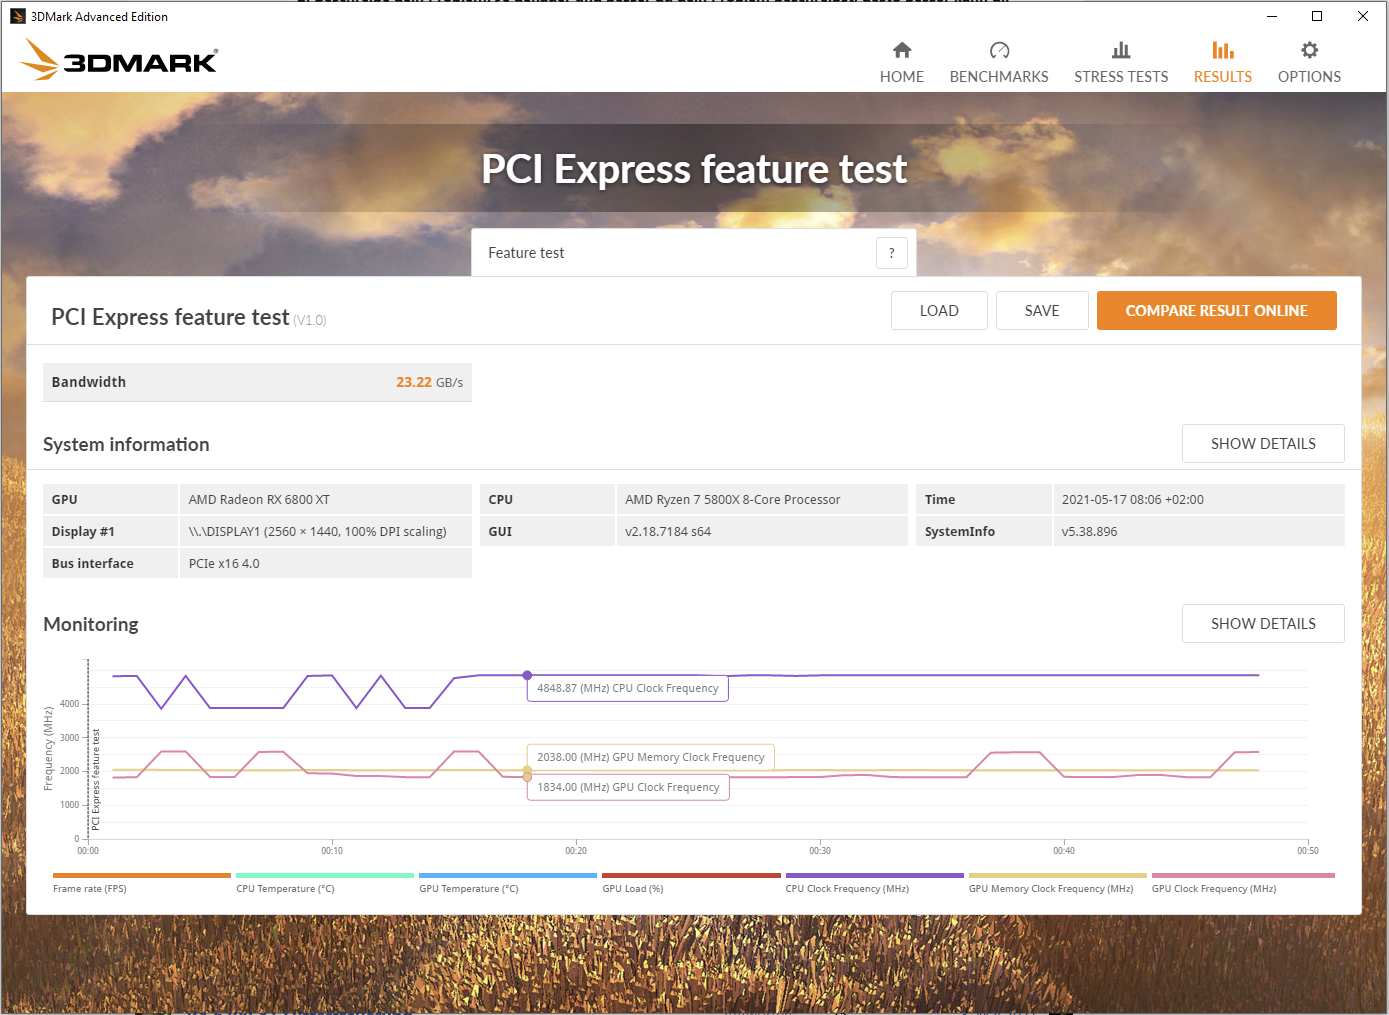Click the 3DMark title bar app icon
The image size is (1389, 1015).
click(x=17, y=16)
